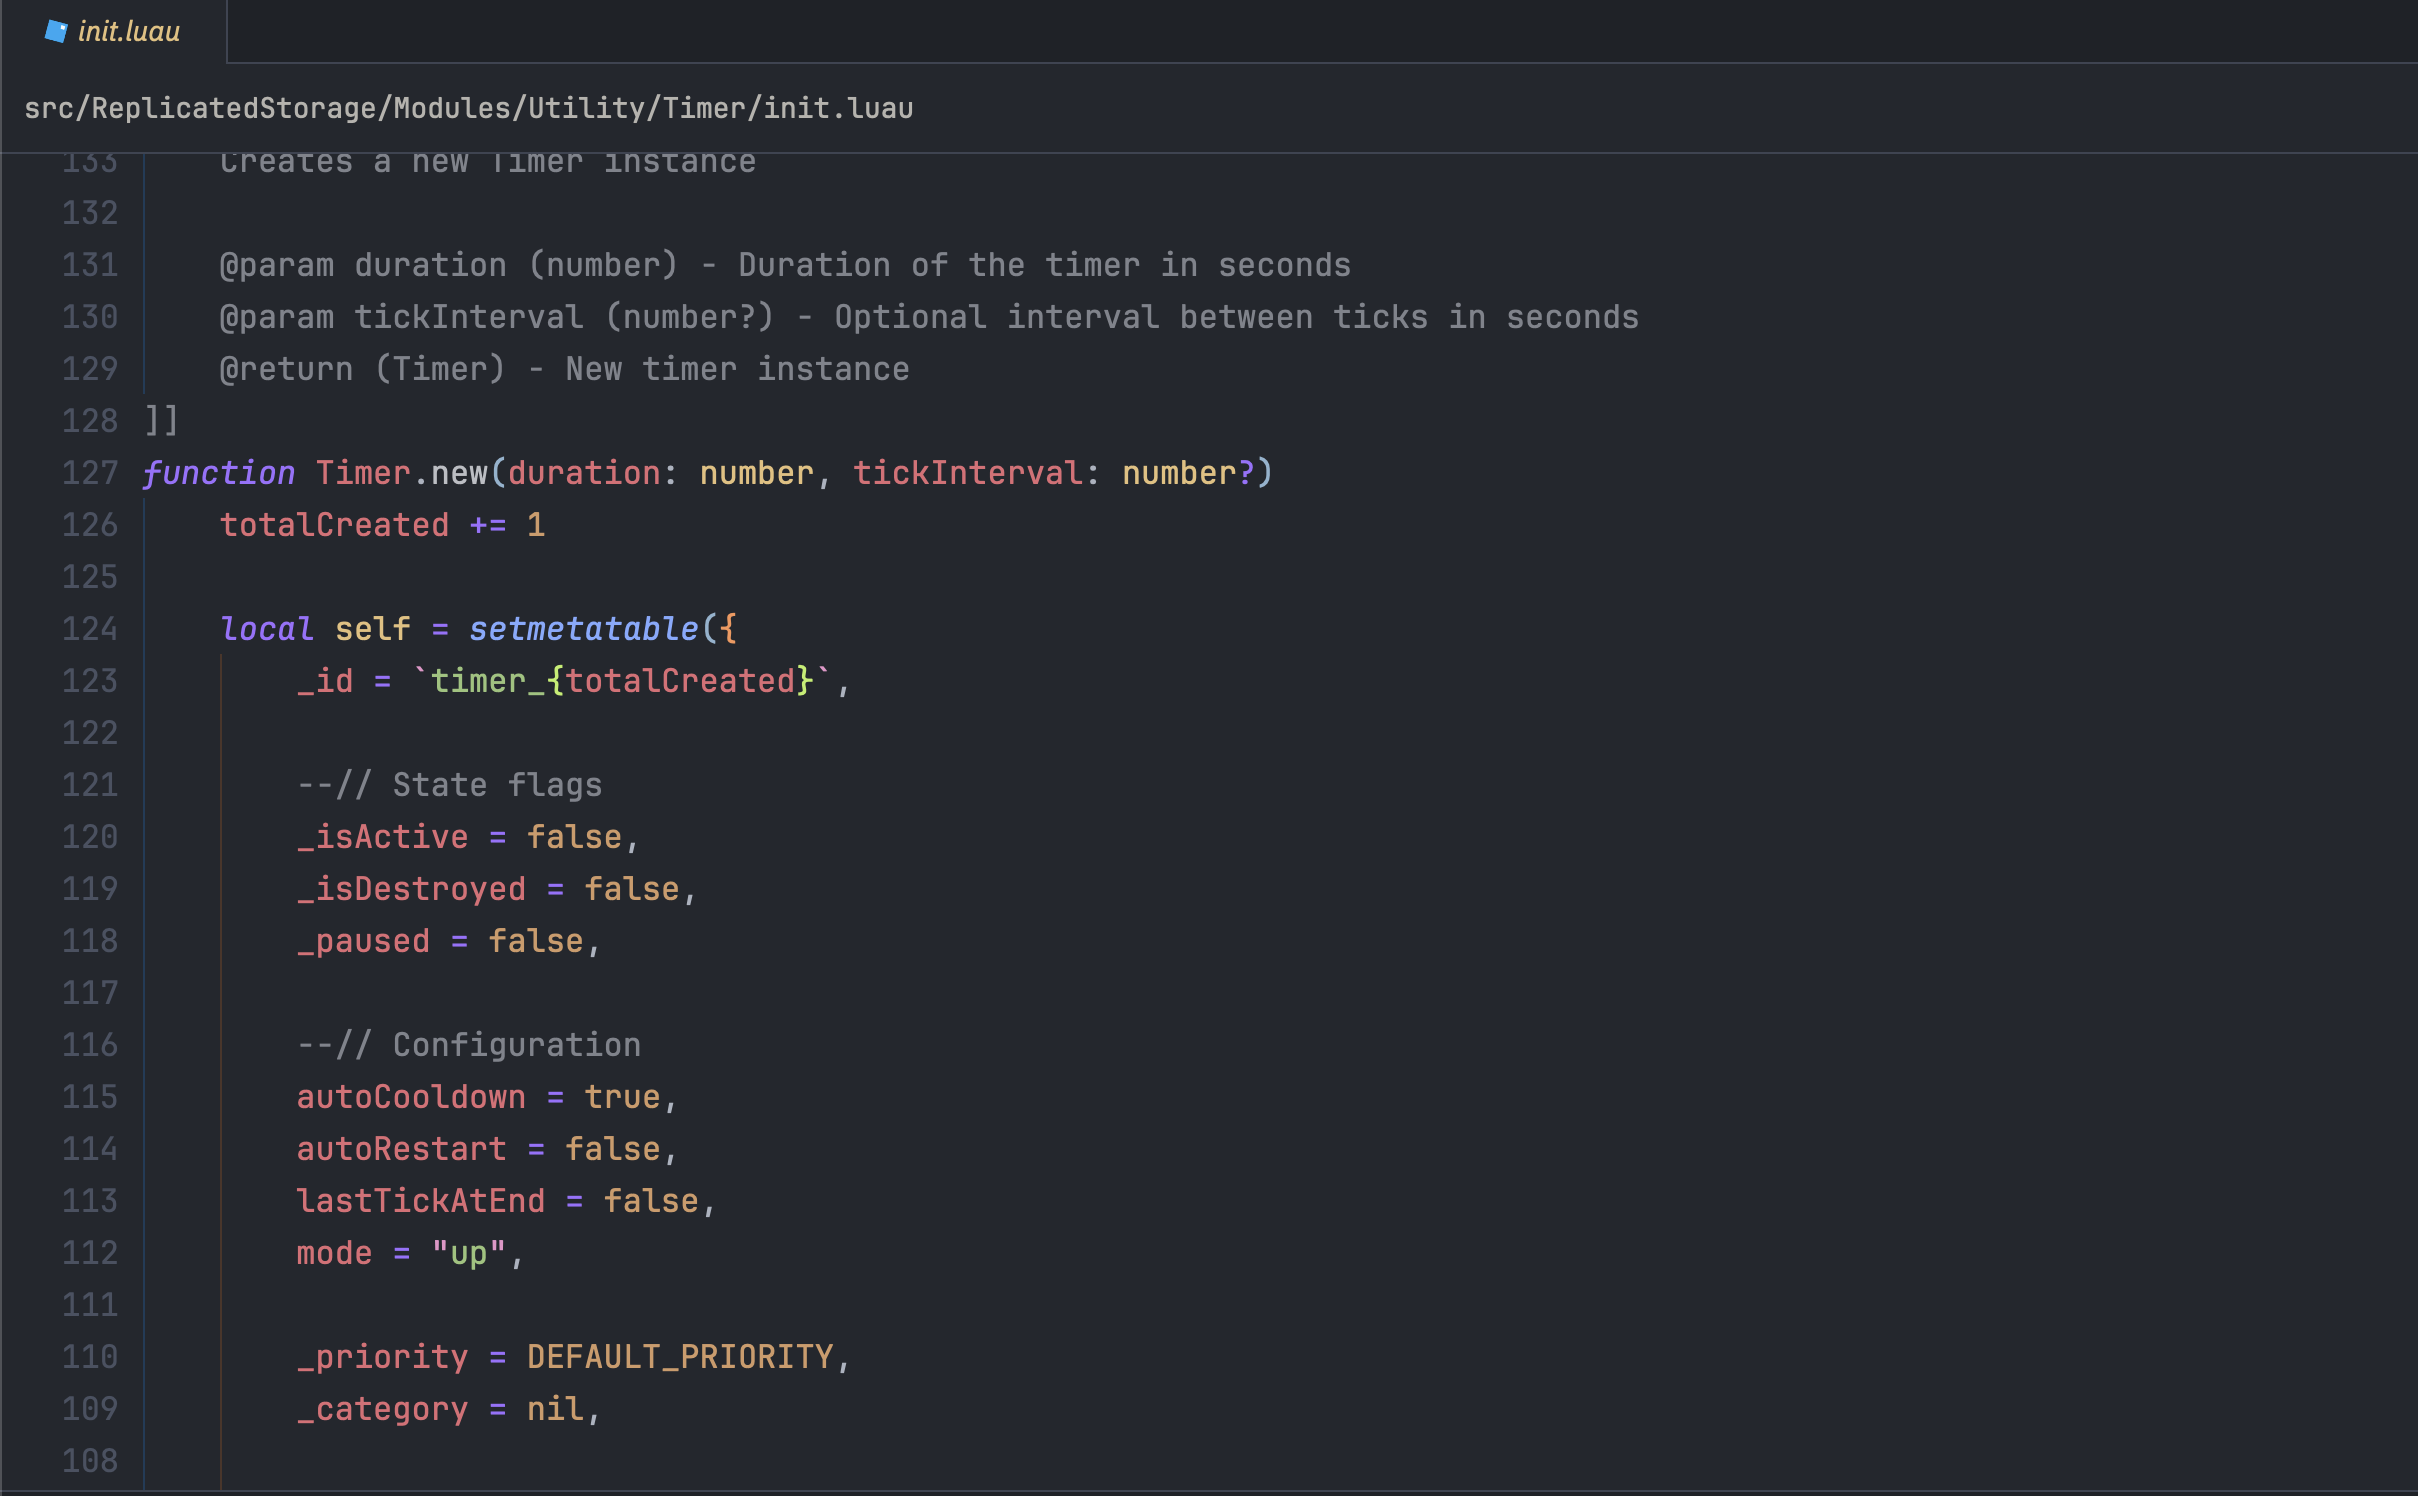Screen dimensions: 2418x1496
Task: Click 'number?' type annotation on line 127
Action: 1189,473
